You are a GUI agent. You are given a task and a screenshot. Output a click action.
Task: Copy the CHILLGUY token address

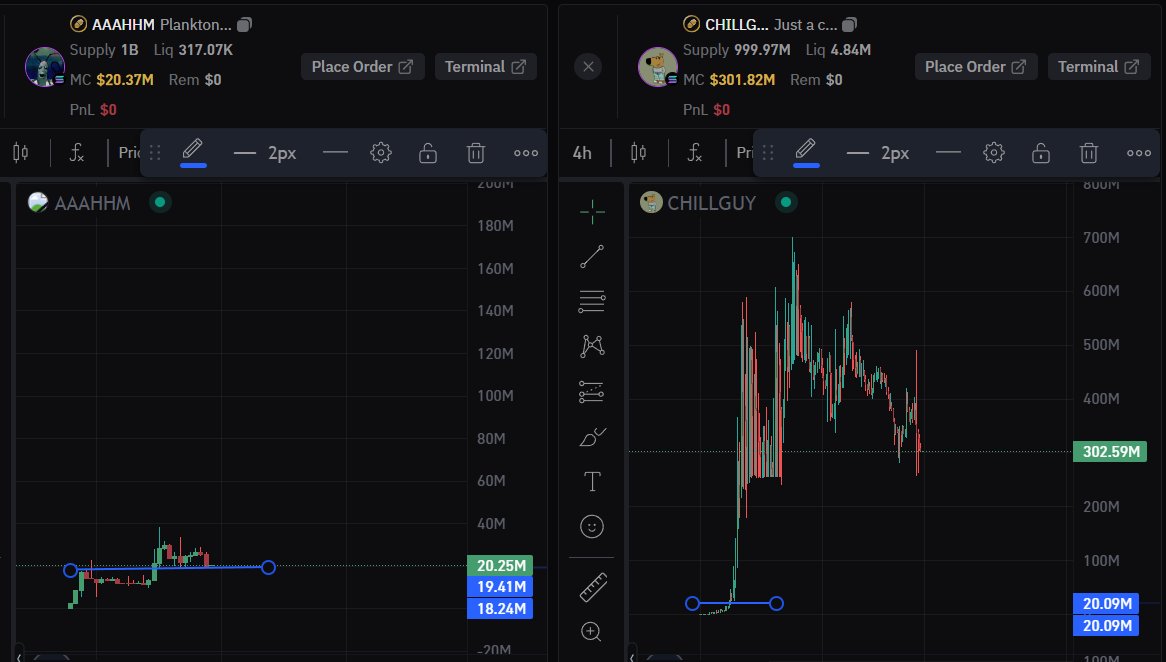[849, 25]
